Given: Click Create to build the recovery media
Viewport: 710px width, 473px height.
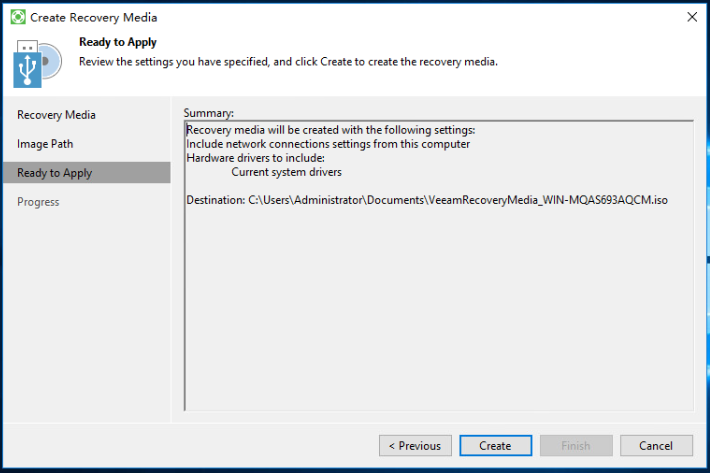Looking at the screenshot, I should (x=495, y=446).
